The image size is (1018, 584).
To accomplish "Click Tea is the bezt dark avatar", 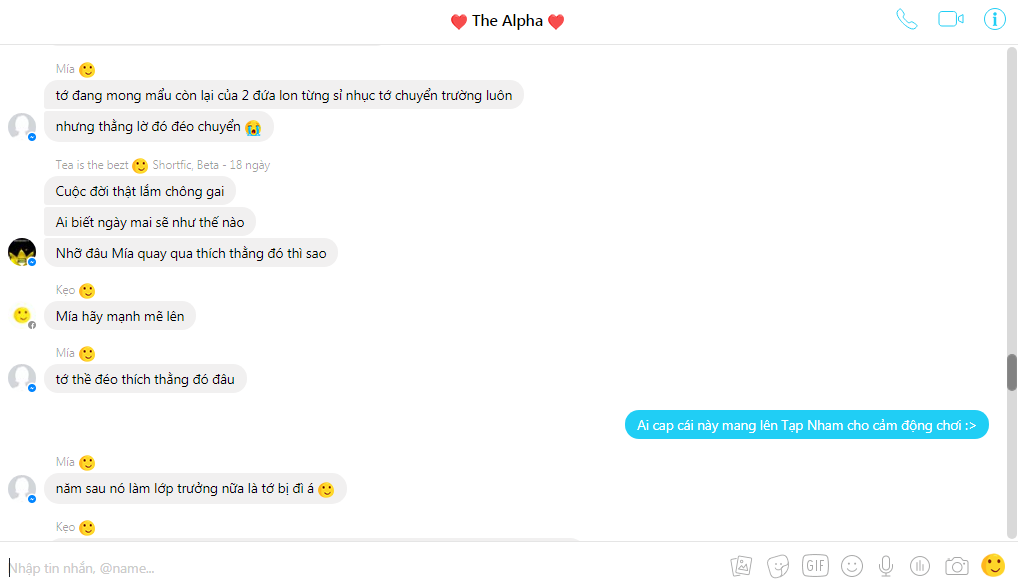I will [x=21, y=252].
